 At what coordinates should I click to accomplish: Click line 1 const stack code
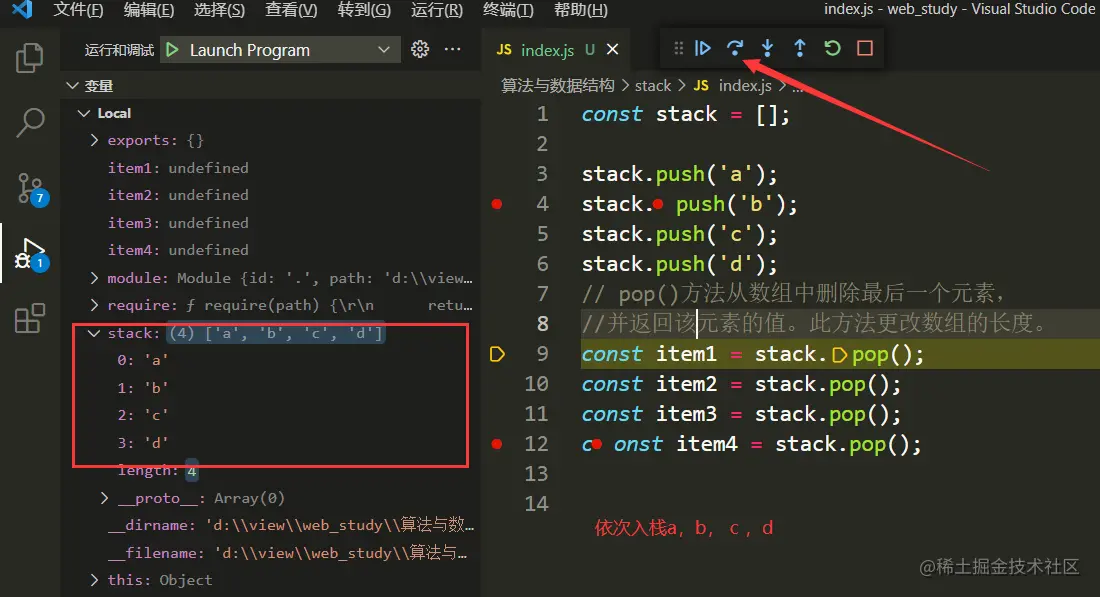click(x=685, y=114)
